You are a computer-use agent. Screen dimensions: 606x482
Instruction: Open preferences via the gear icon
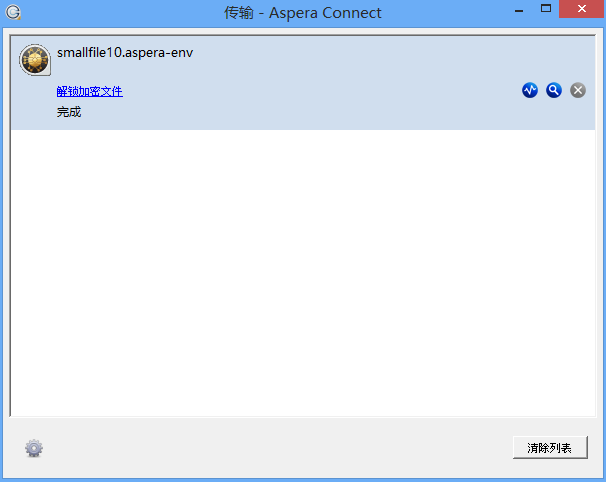(34, 448)
